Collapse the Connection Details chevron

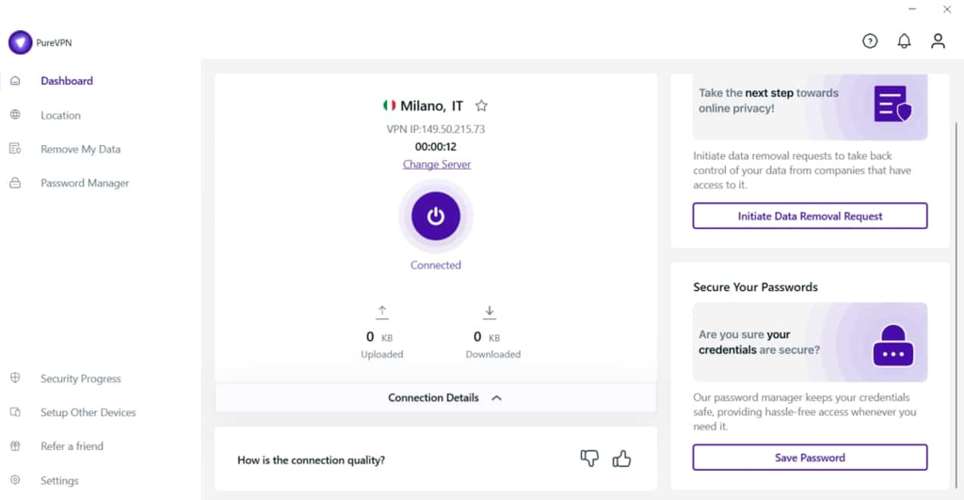[497, 398]
